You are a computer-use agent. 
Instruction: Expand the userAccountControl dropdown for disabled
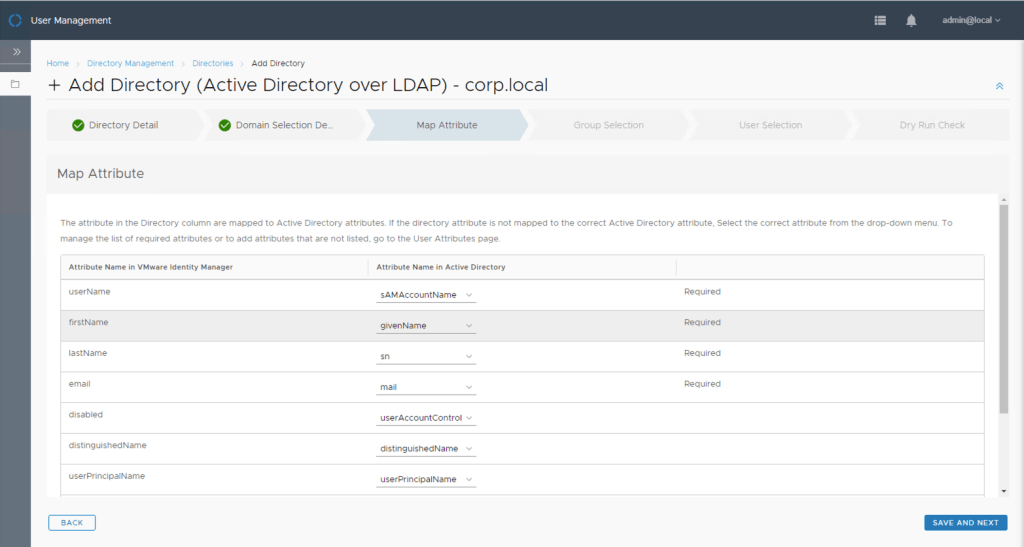pos(427,418)
